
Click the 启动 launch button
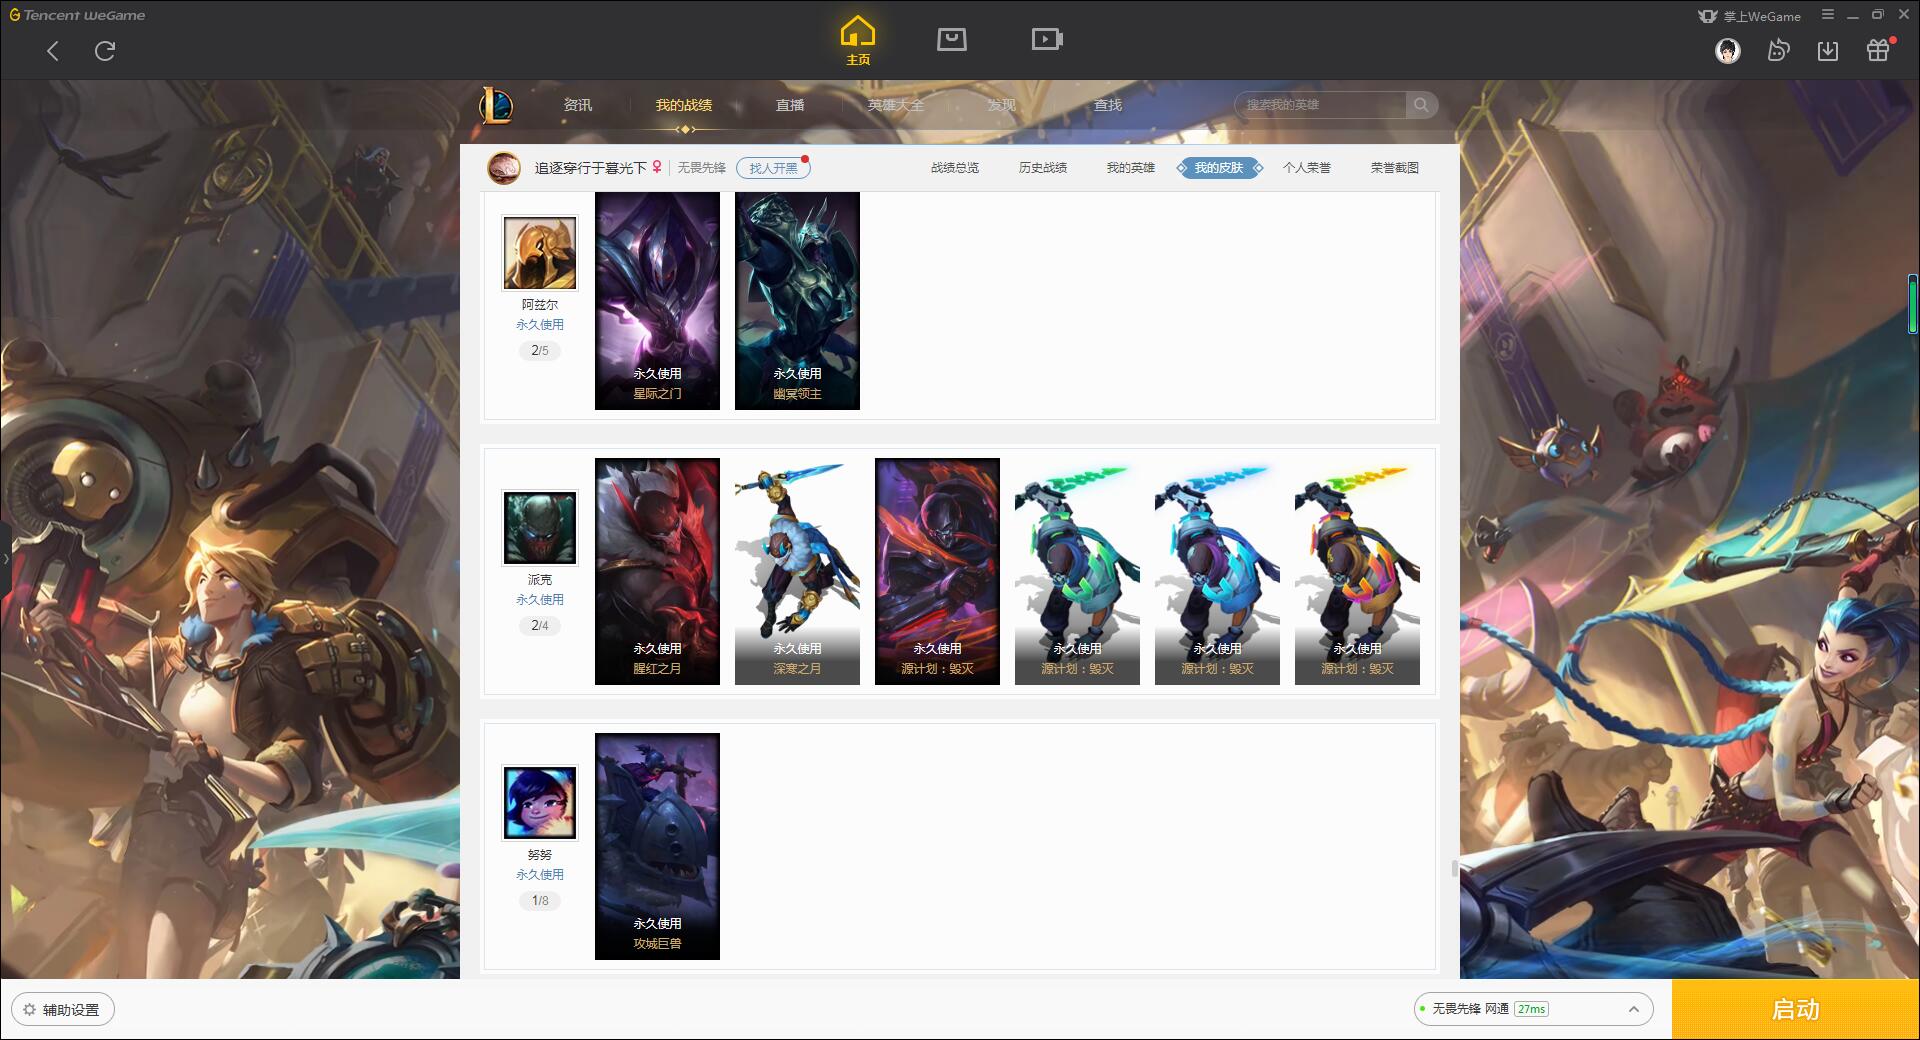(x=1796, y=1010)
